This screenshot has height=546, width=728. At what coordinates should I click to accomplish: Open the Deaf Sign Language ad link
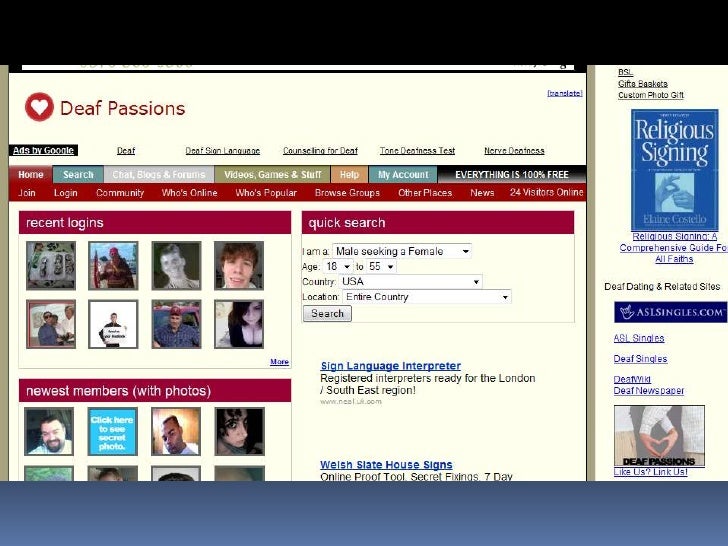[222, 151]
